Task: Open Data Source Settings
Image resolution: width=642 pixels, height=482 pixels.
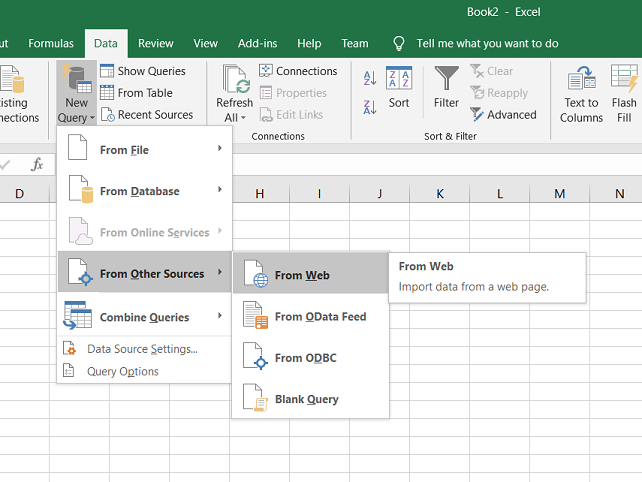Action: [x=145, y=349]
